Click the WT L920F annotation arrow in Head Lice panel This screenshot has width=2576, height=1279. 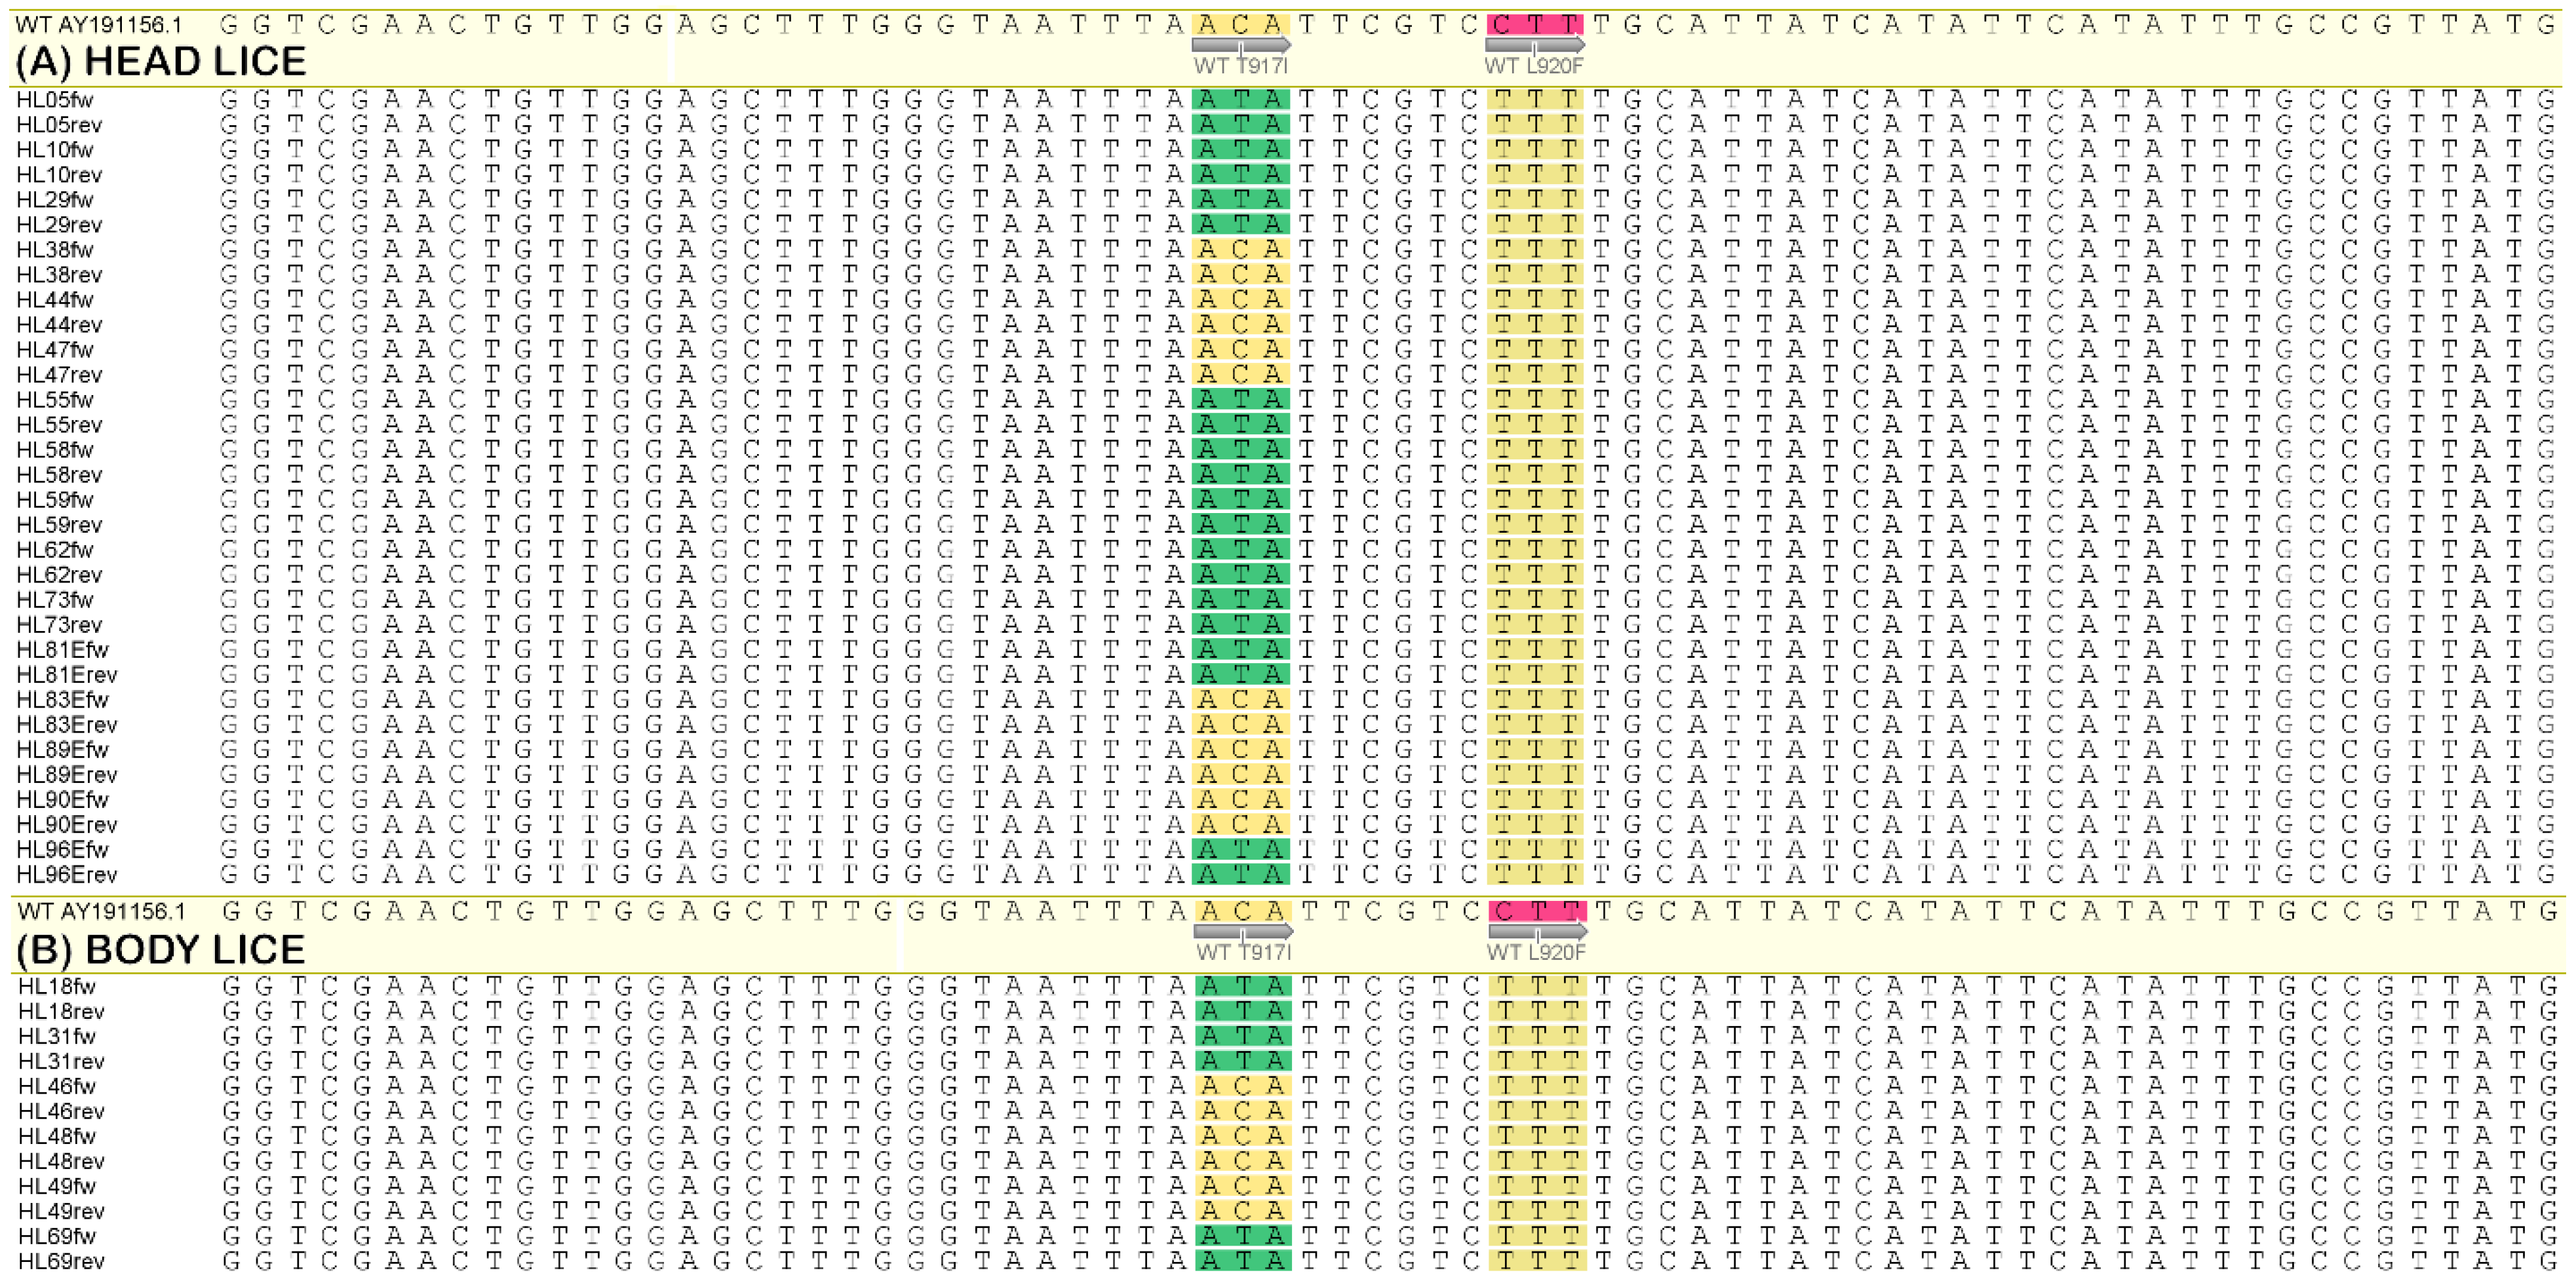pyautogui.click(x=1534, y=45)
